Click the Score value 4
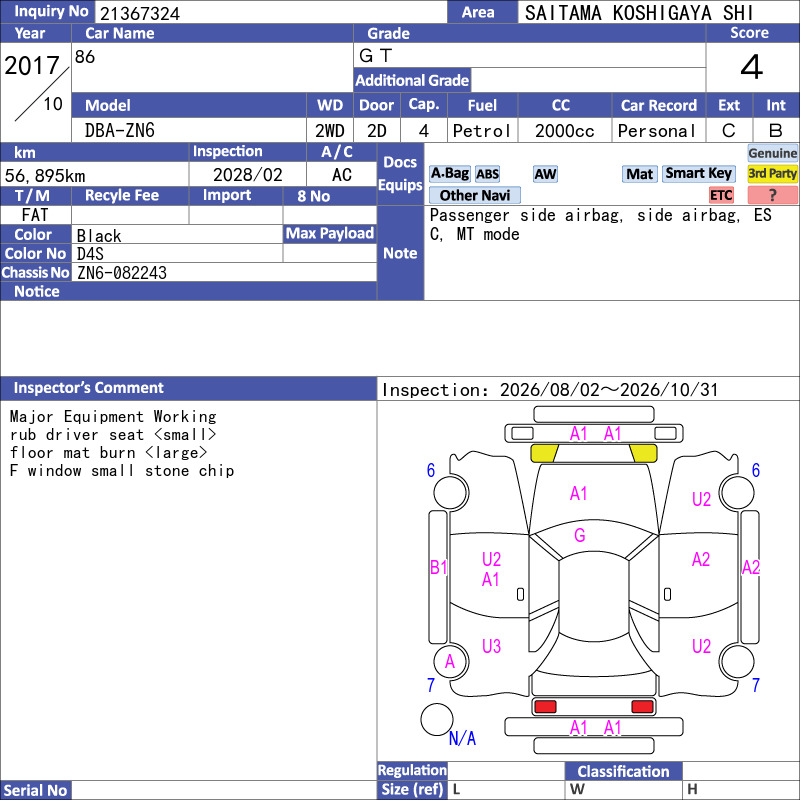 click(x=752, y=67)
